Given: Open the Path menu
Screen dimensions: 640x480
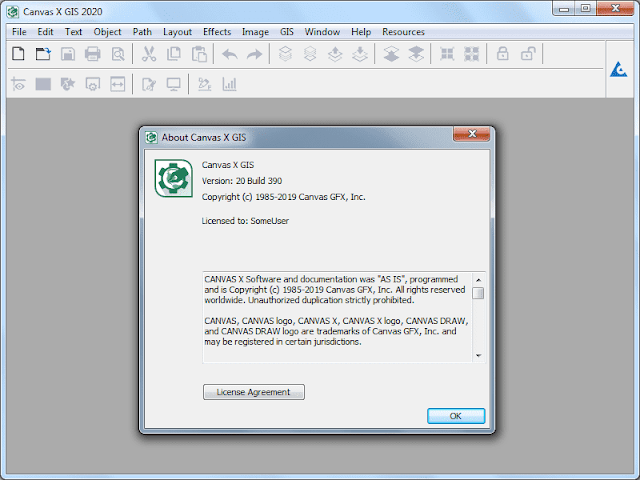Looking at the screenshot, I should (x=142, y=32).
